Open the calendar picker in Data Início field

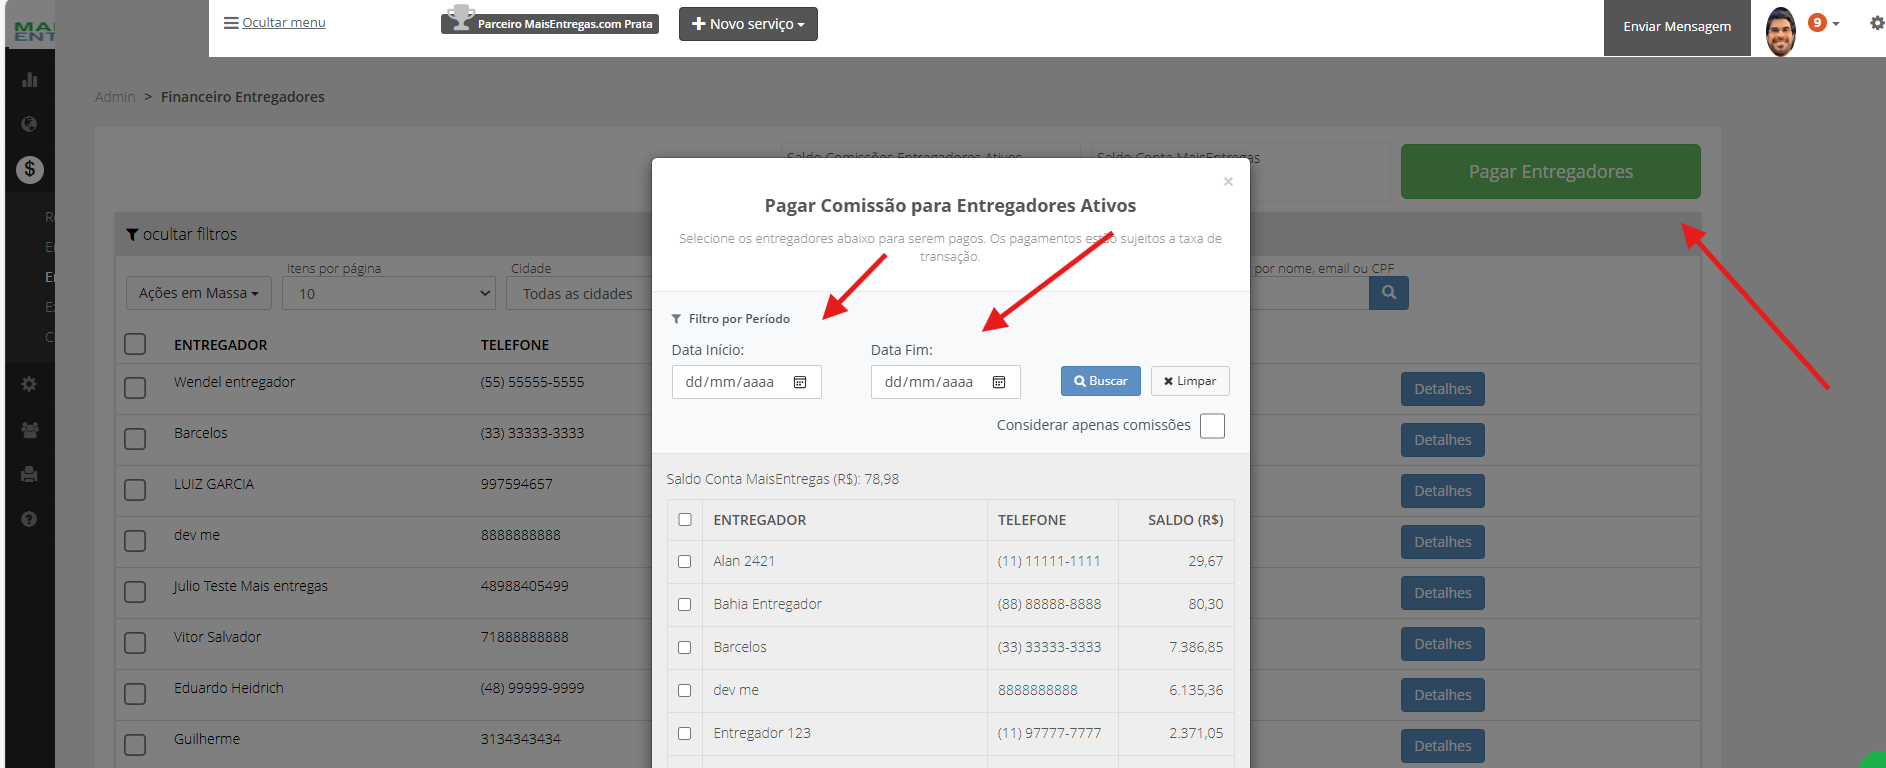[x=800, y=382]
